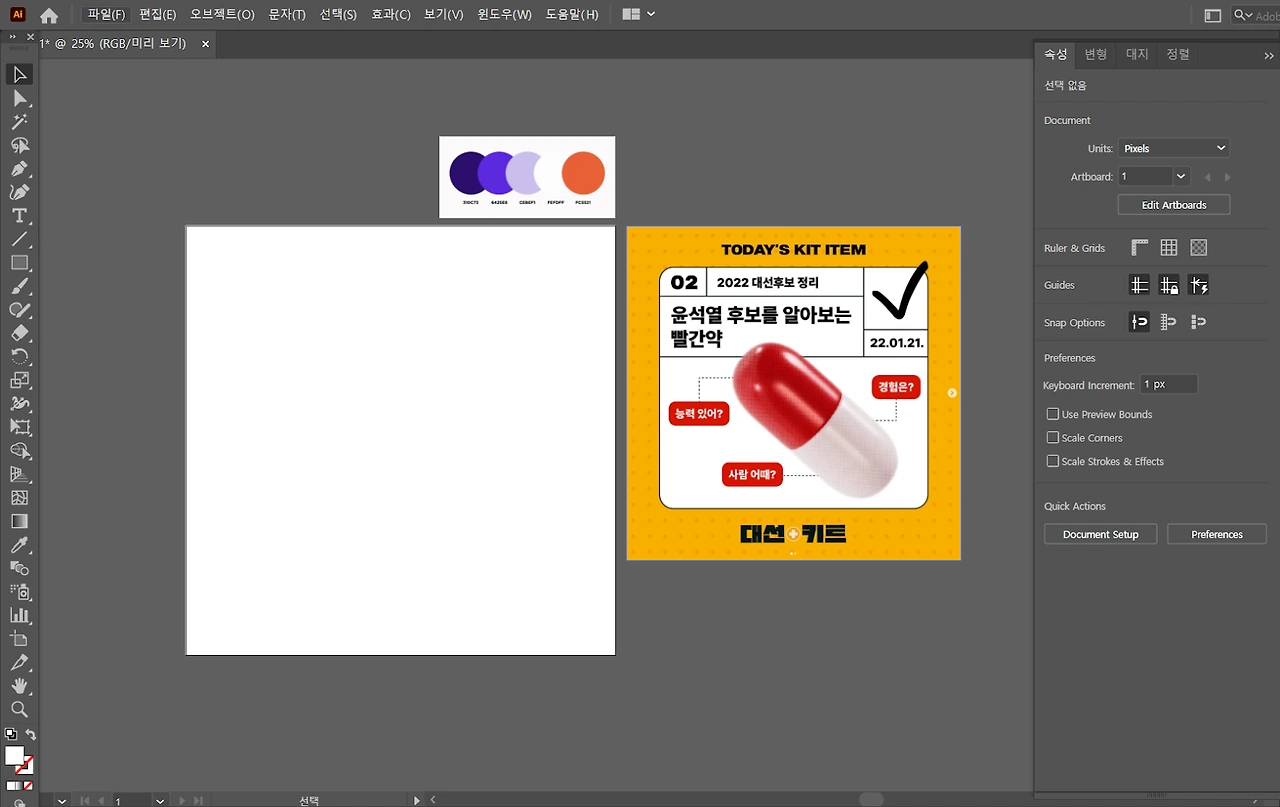Screen dimensions: 1280x807
Task: Select the Rotate tool
Action: coord(19,357)
